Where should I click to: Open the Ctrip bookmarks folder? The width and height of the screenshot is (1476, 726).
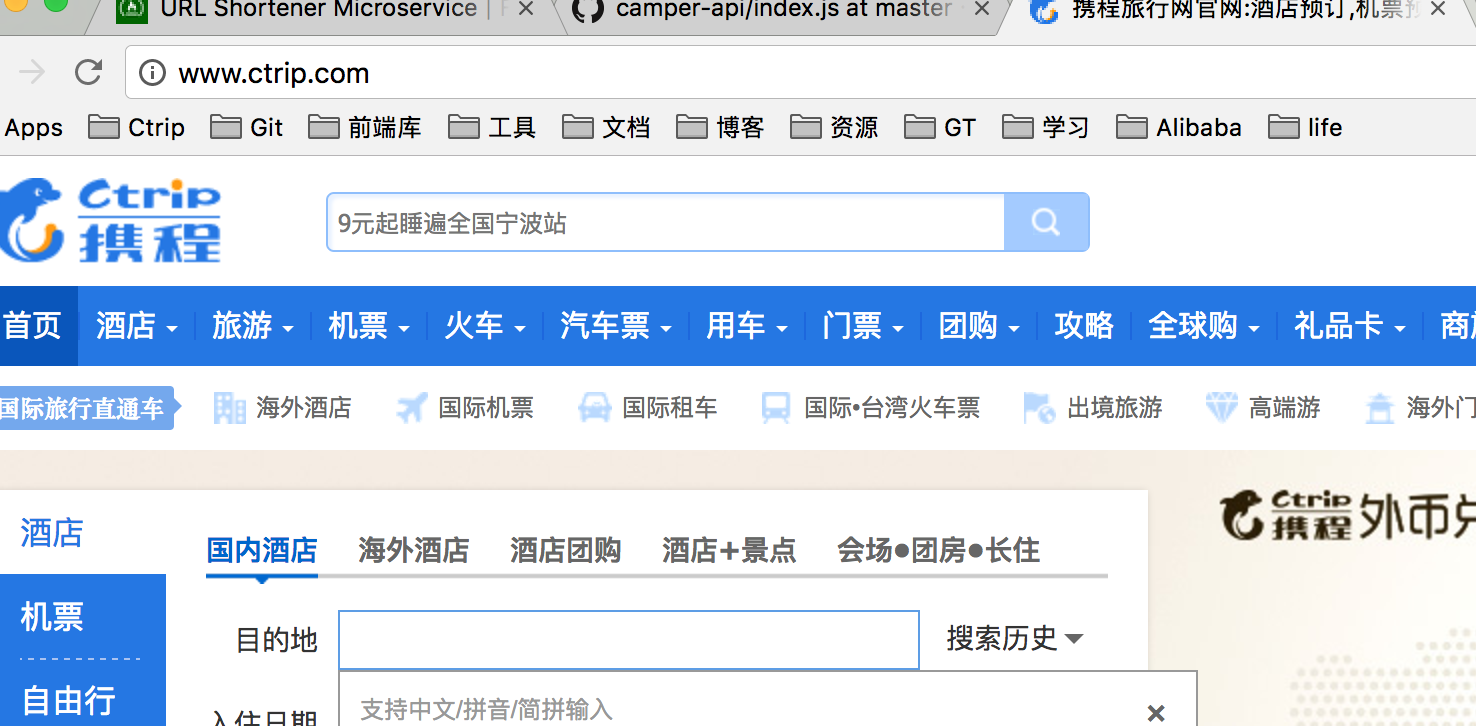click(137, 127)
